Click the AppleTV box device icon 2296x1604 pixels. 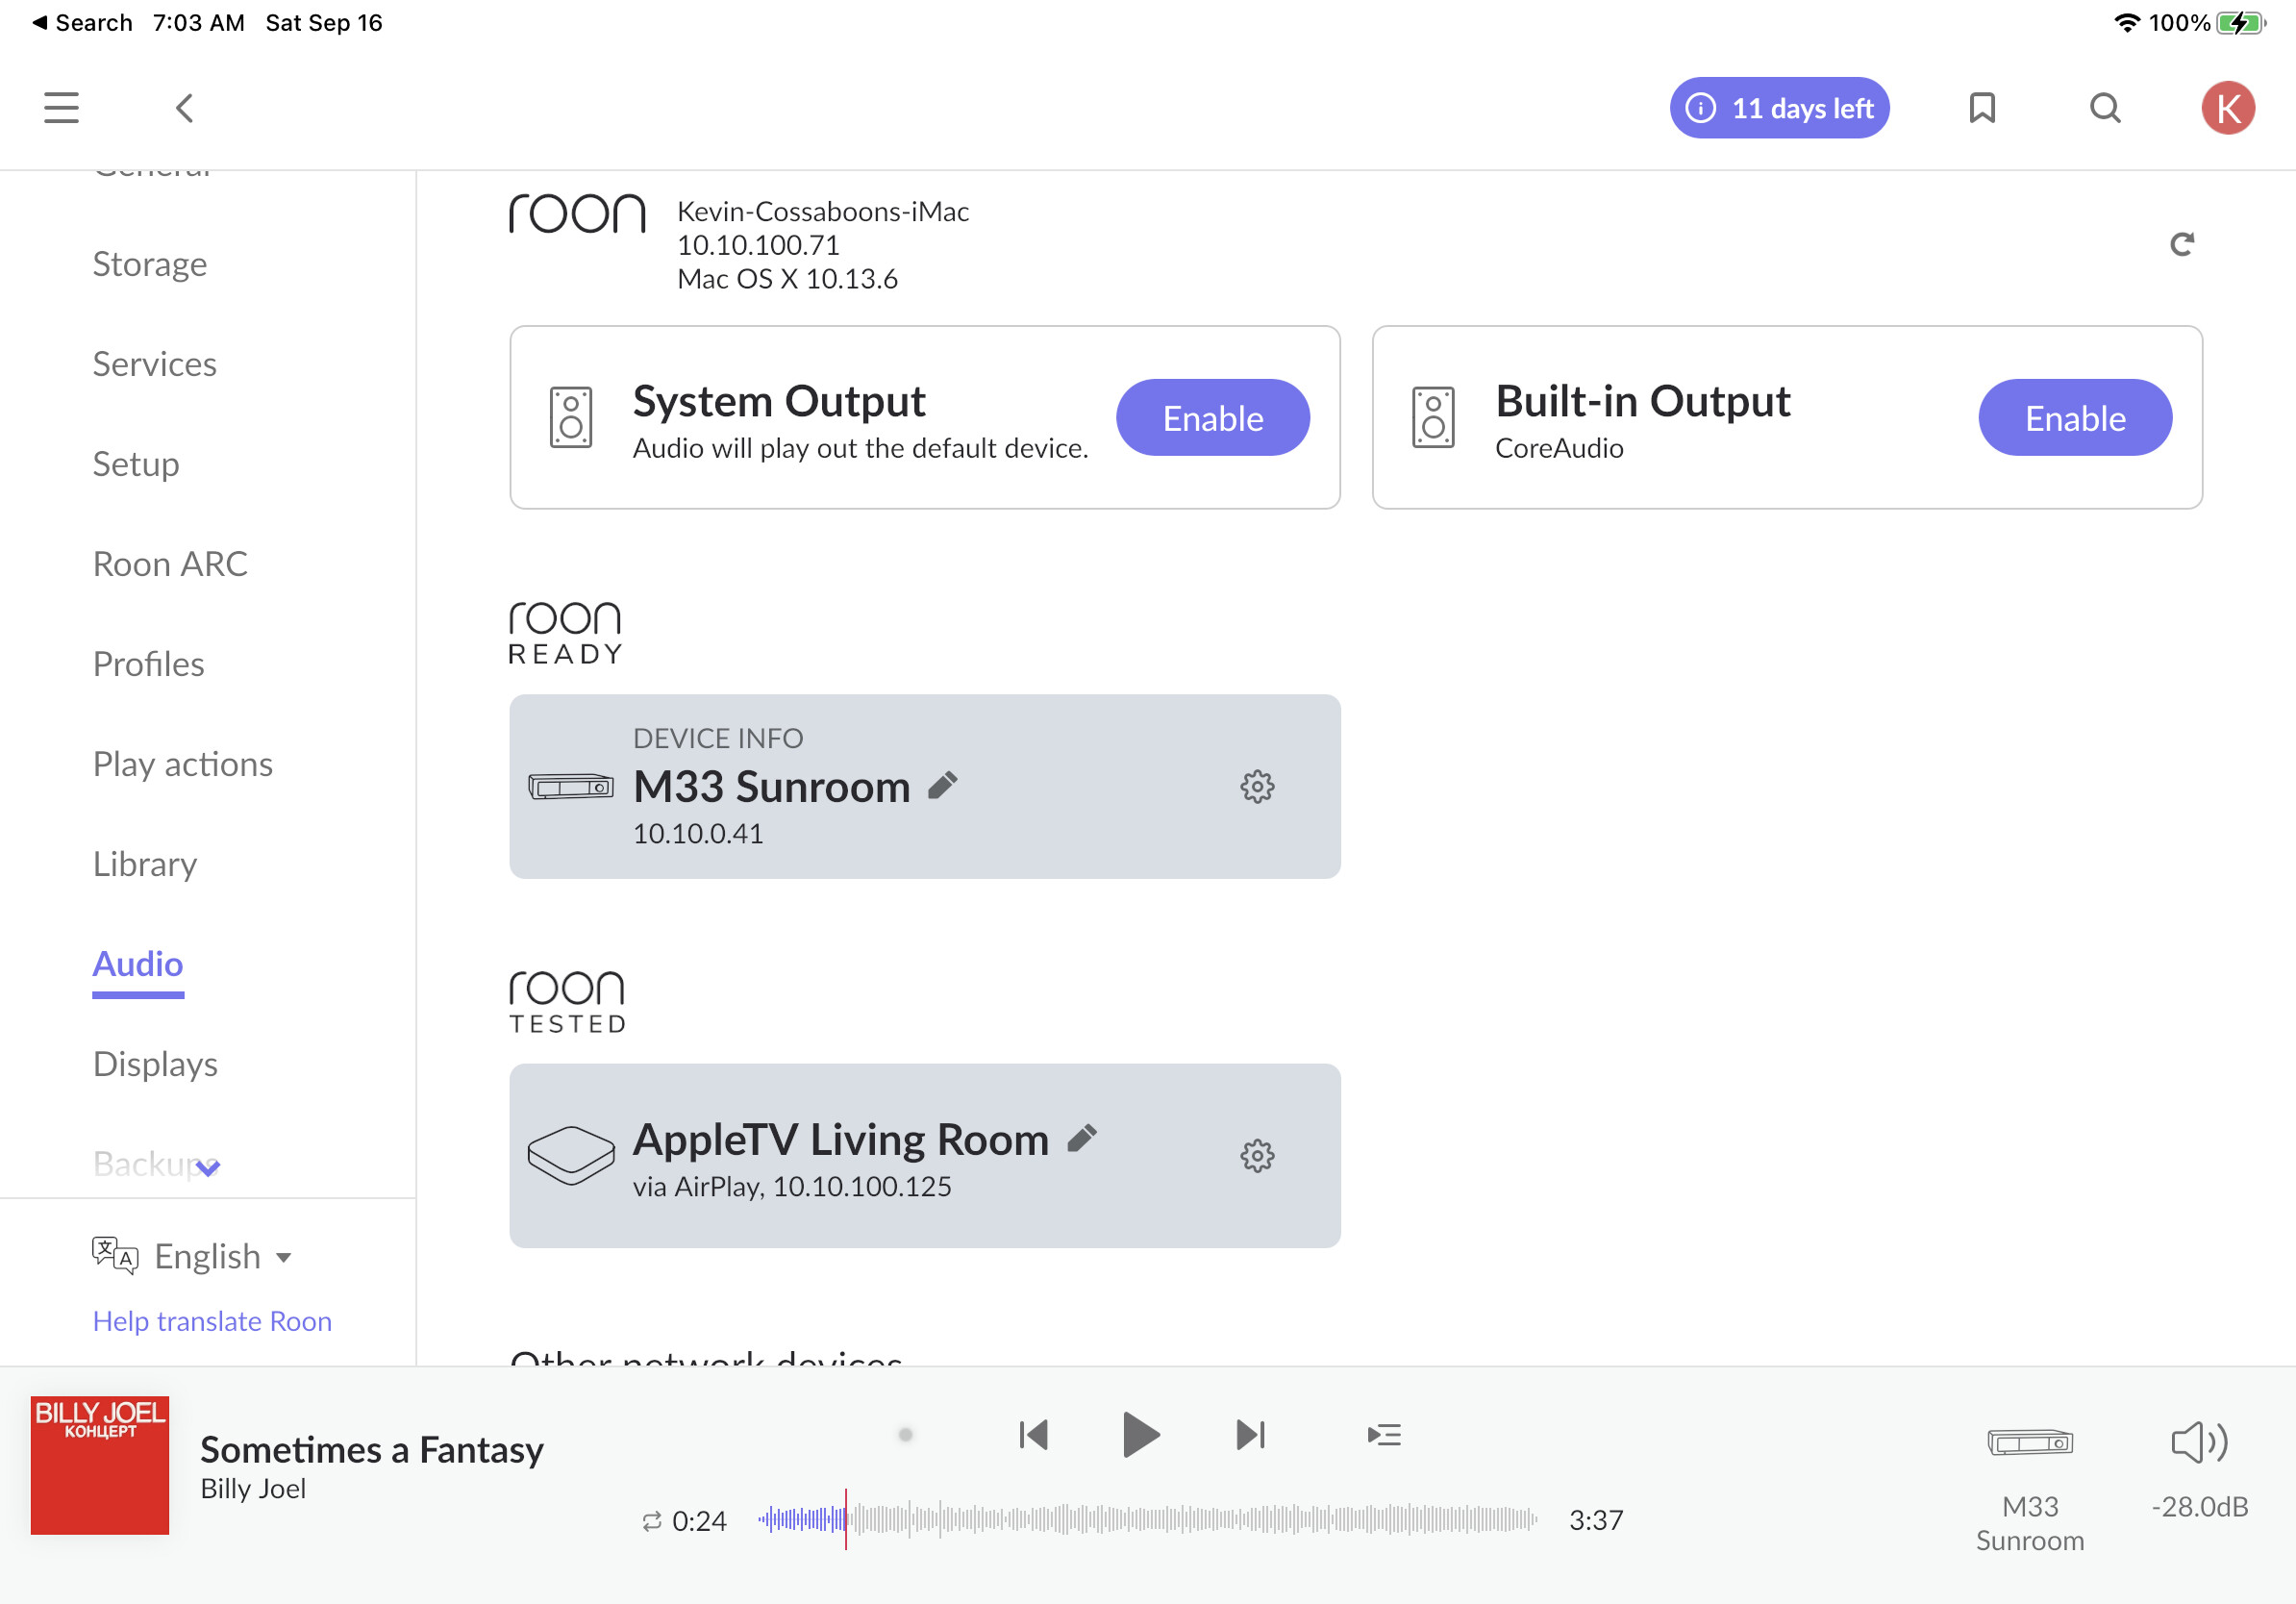(571, 1156)
